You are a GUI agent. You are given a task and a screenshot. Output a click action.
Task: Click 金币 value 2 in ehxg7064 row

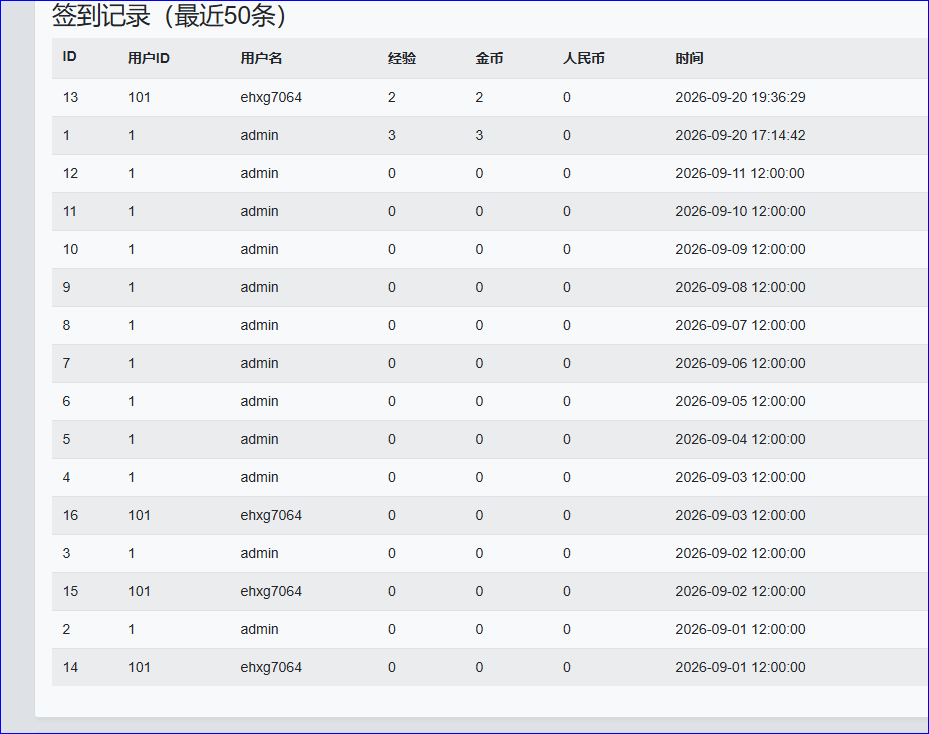479,97
